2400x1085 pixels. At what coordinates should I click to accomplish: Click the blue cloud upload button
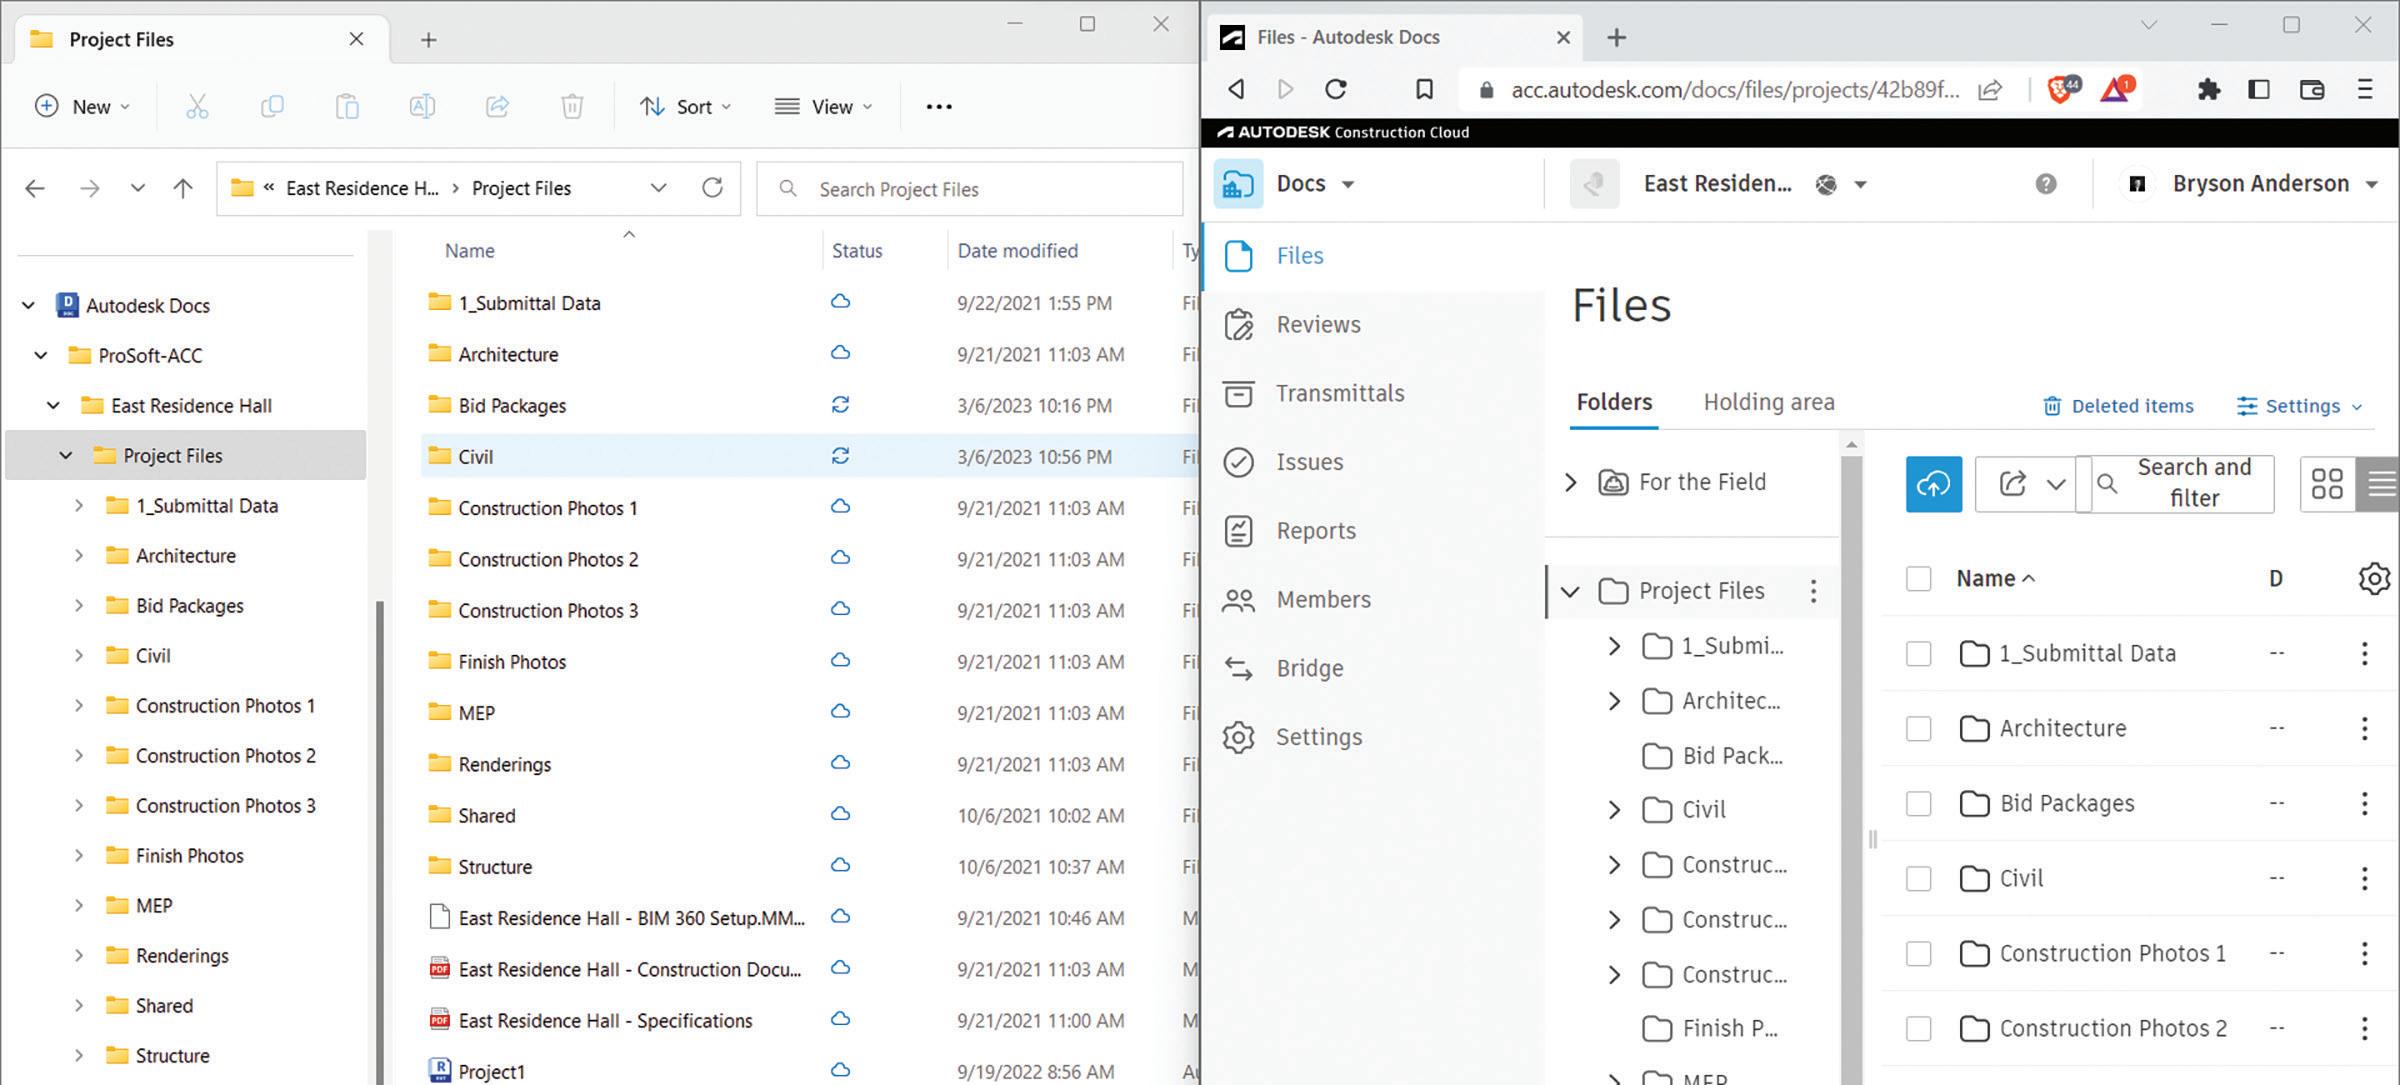click(x=1932, y=484)
